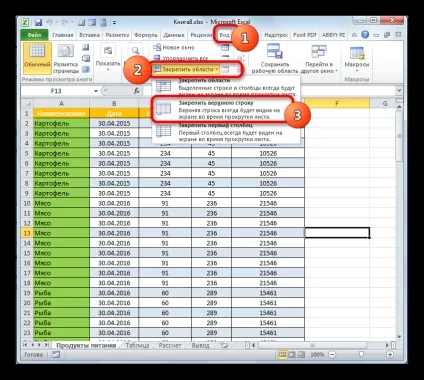Image resolution: width=424 pixels, height=380 pixels.
Task: Select column A header
Action: click(61, 104)
